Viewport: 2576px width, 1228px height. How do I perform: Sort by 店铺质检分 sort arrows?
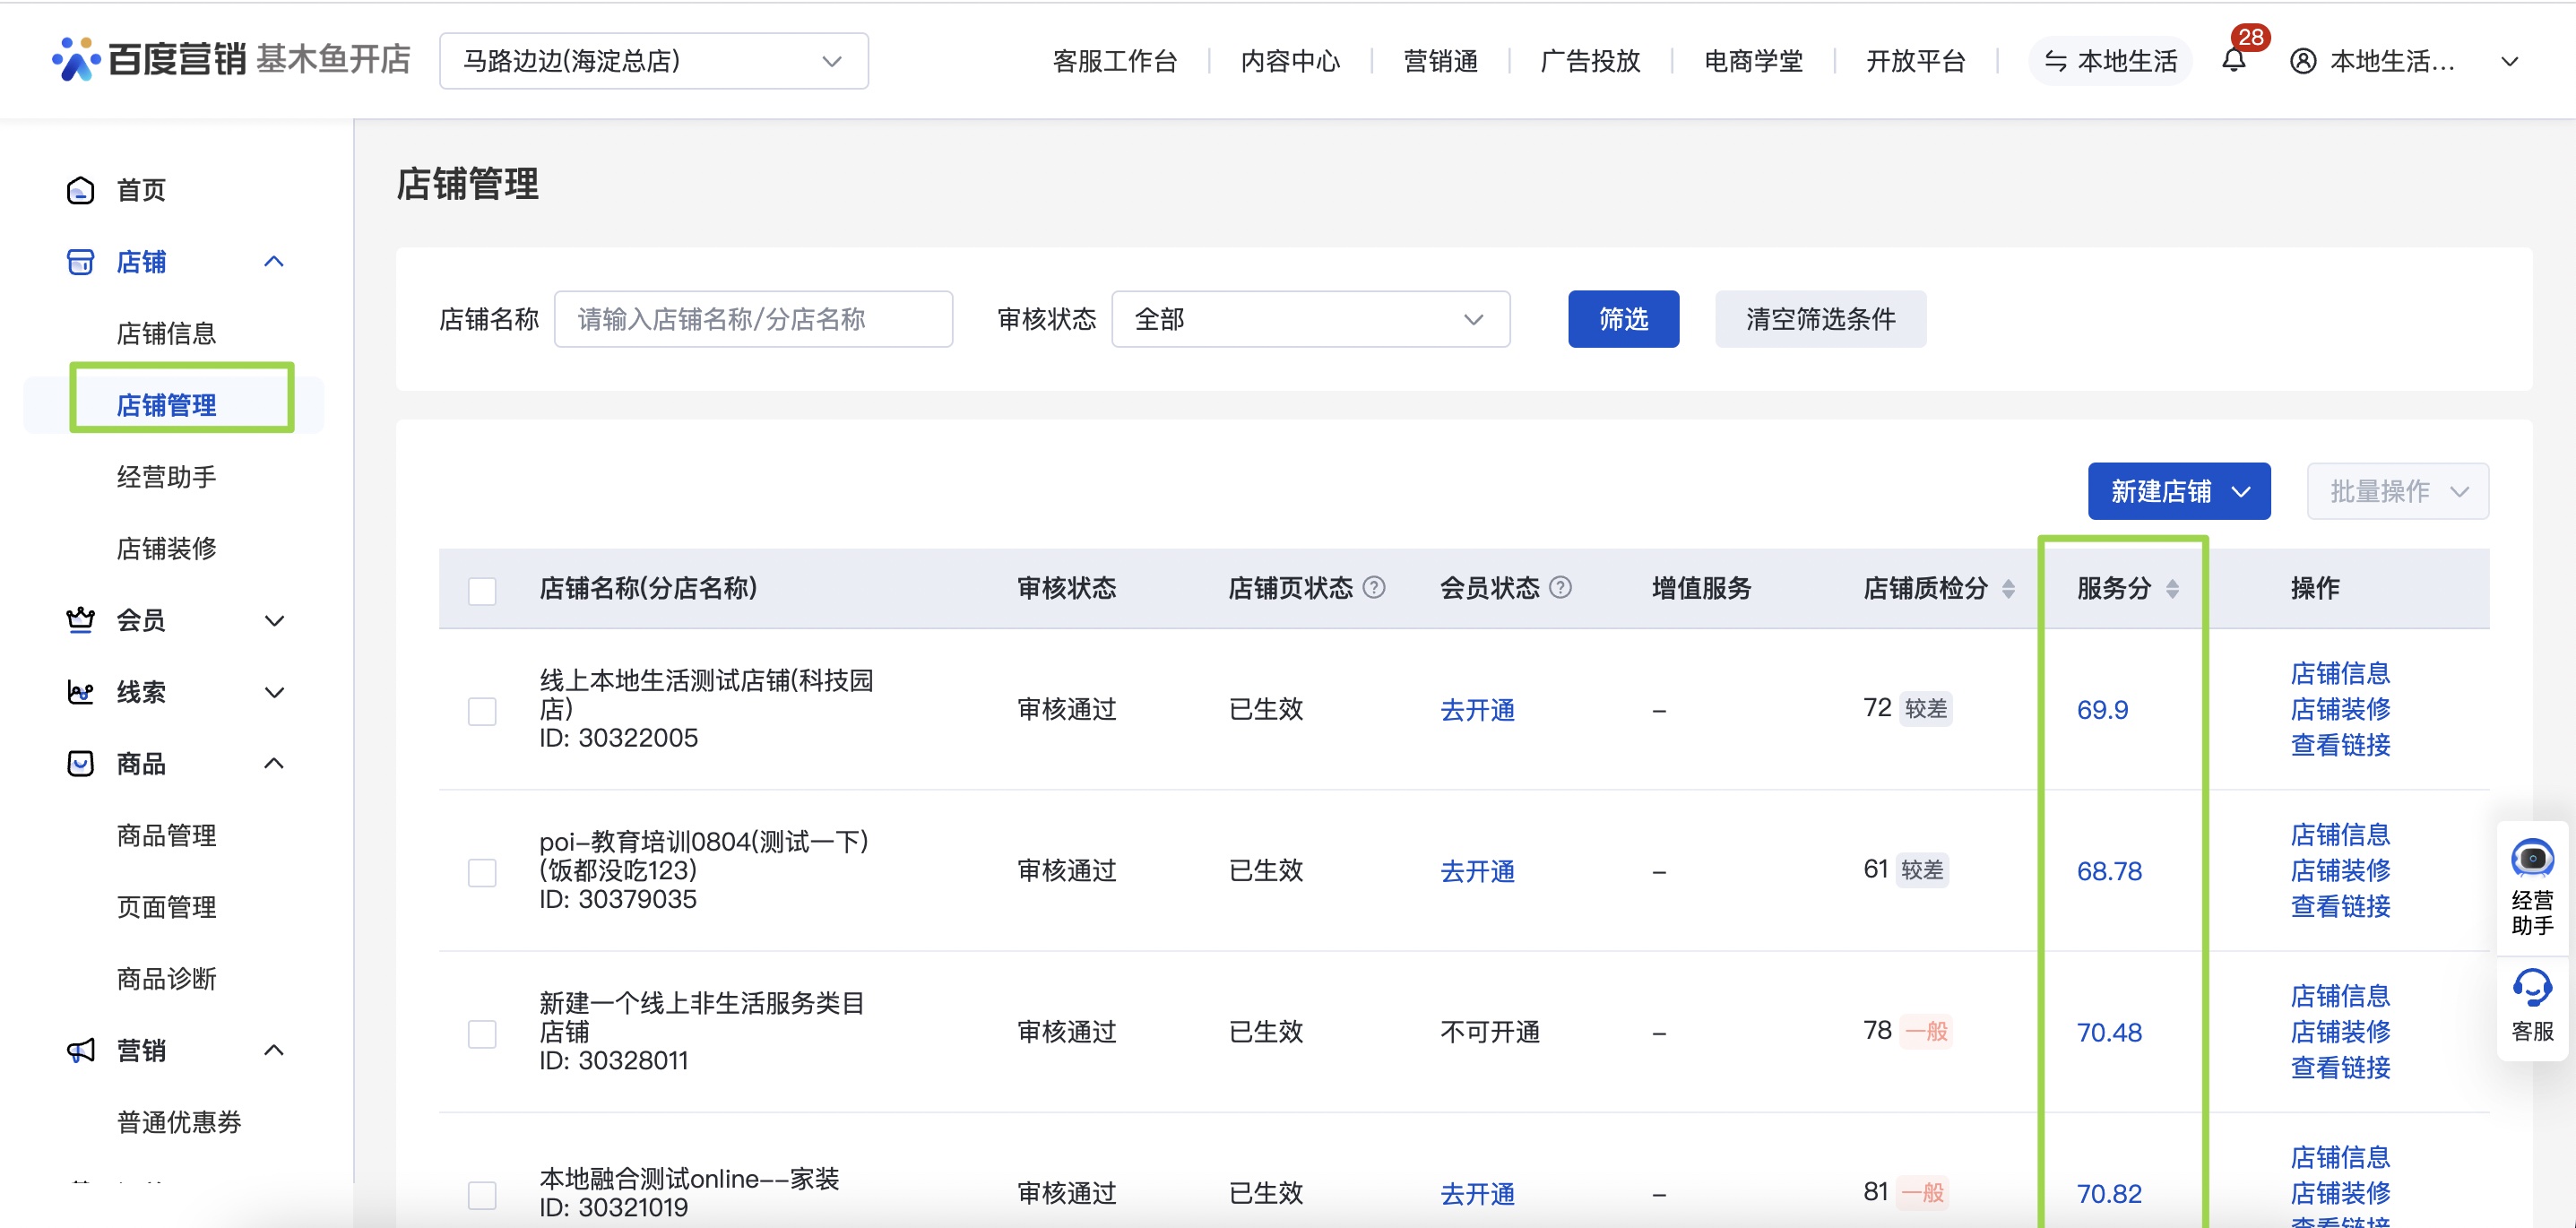[2008, 588]
